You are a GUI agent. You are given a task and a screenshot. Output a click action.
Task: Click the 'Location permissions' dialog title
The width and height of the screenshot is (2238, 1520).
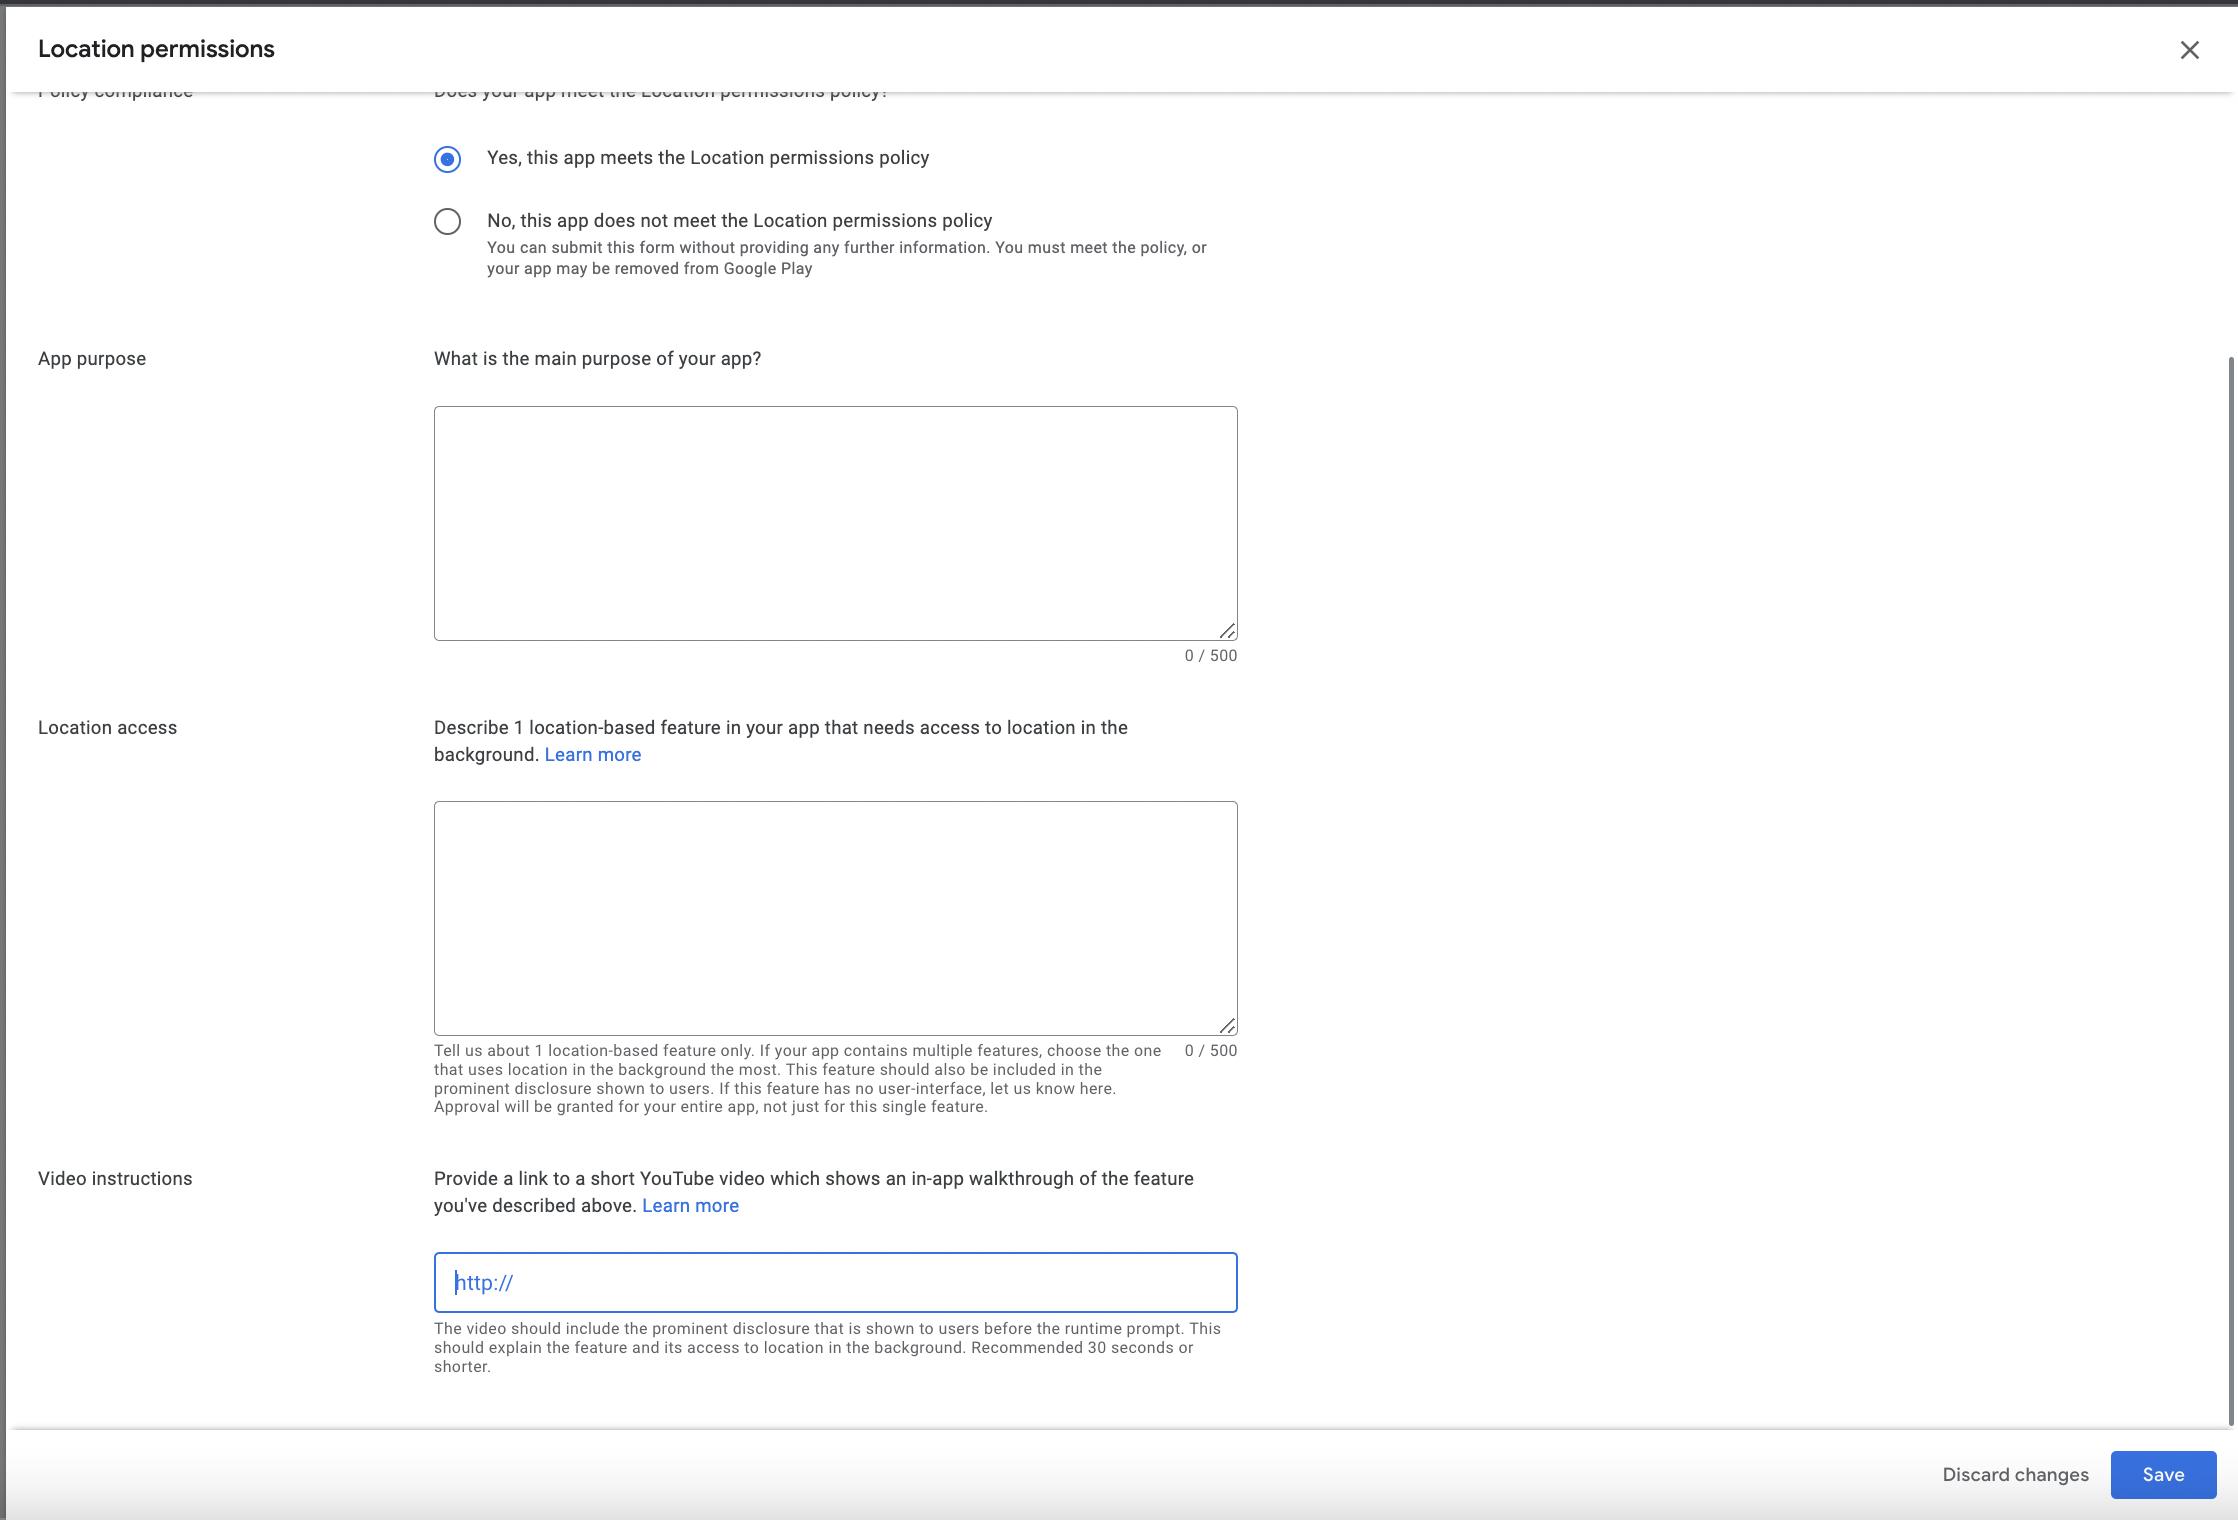(156, 49)
